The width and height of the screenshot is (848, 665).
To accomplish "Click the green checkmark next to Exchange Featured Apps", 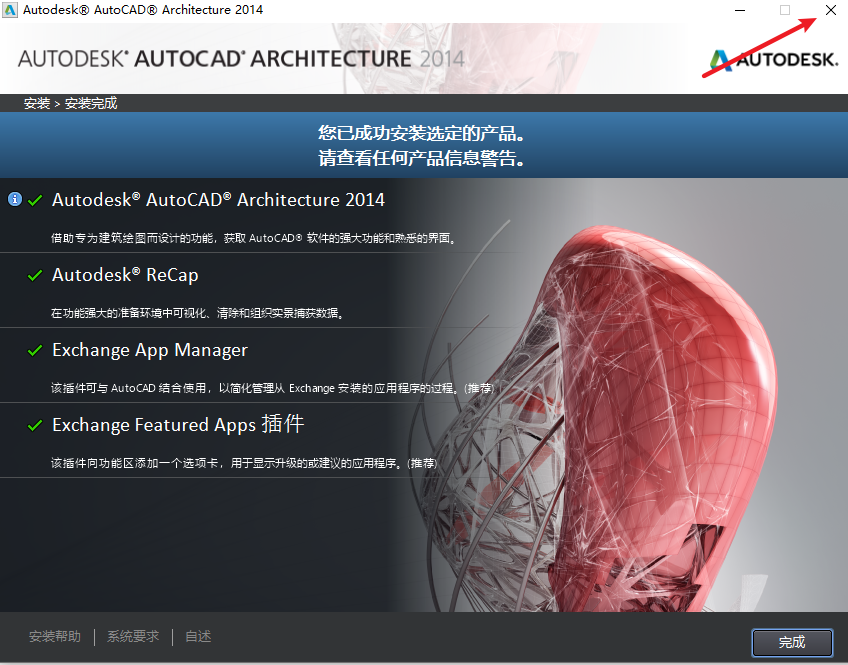I will [36, 426].
